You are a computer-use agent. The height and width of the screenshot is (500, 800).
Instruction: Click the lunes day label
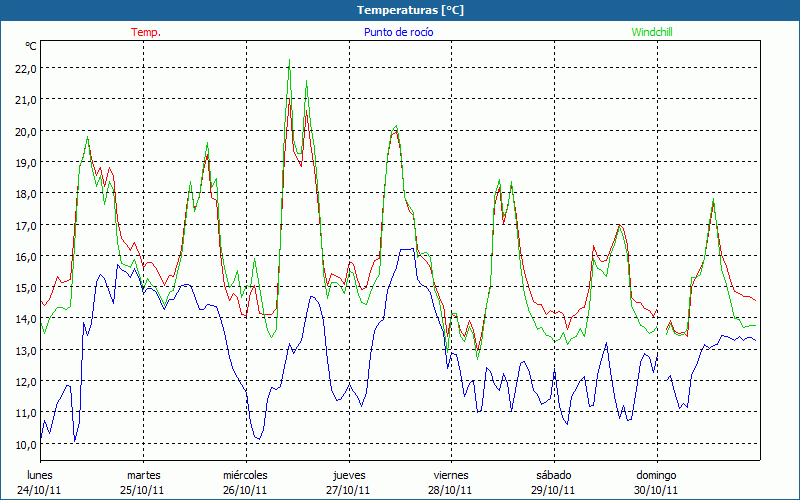tap(40, 475)
